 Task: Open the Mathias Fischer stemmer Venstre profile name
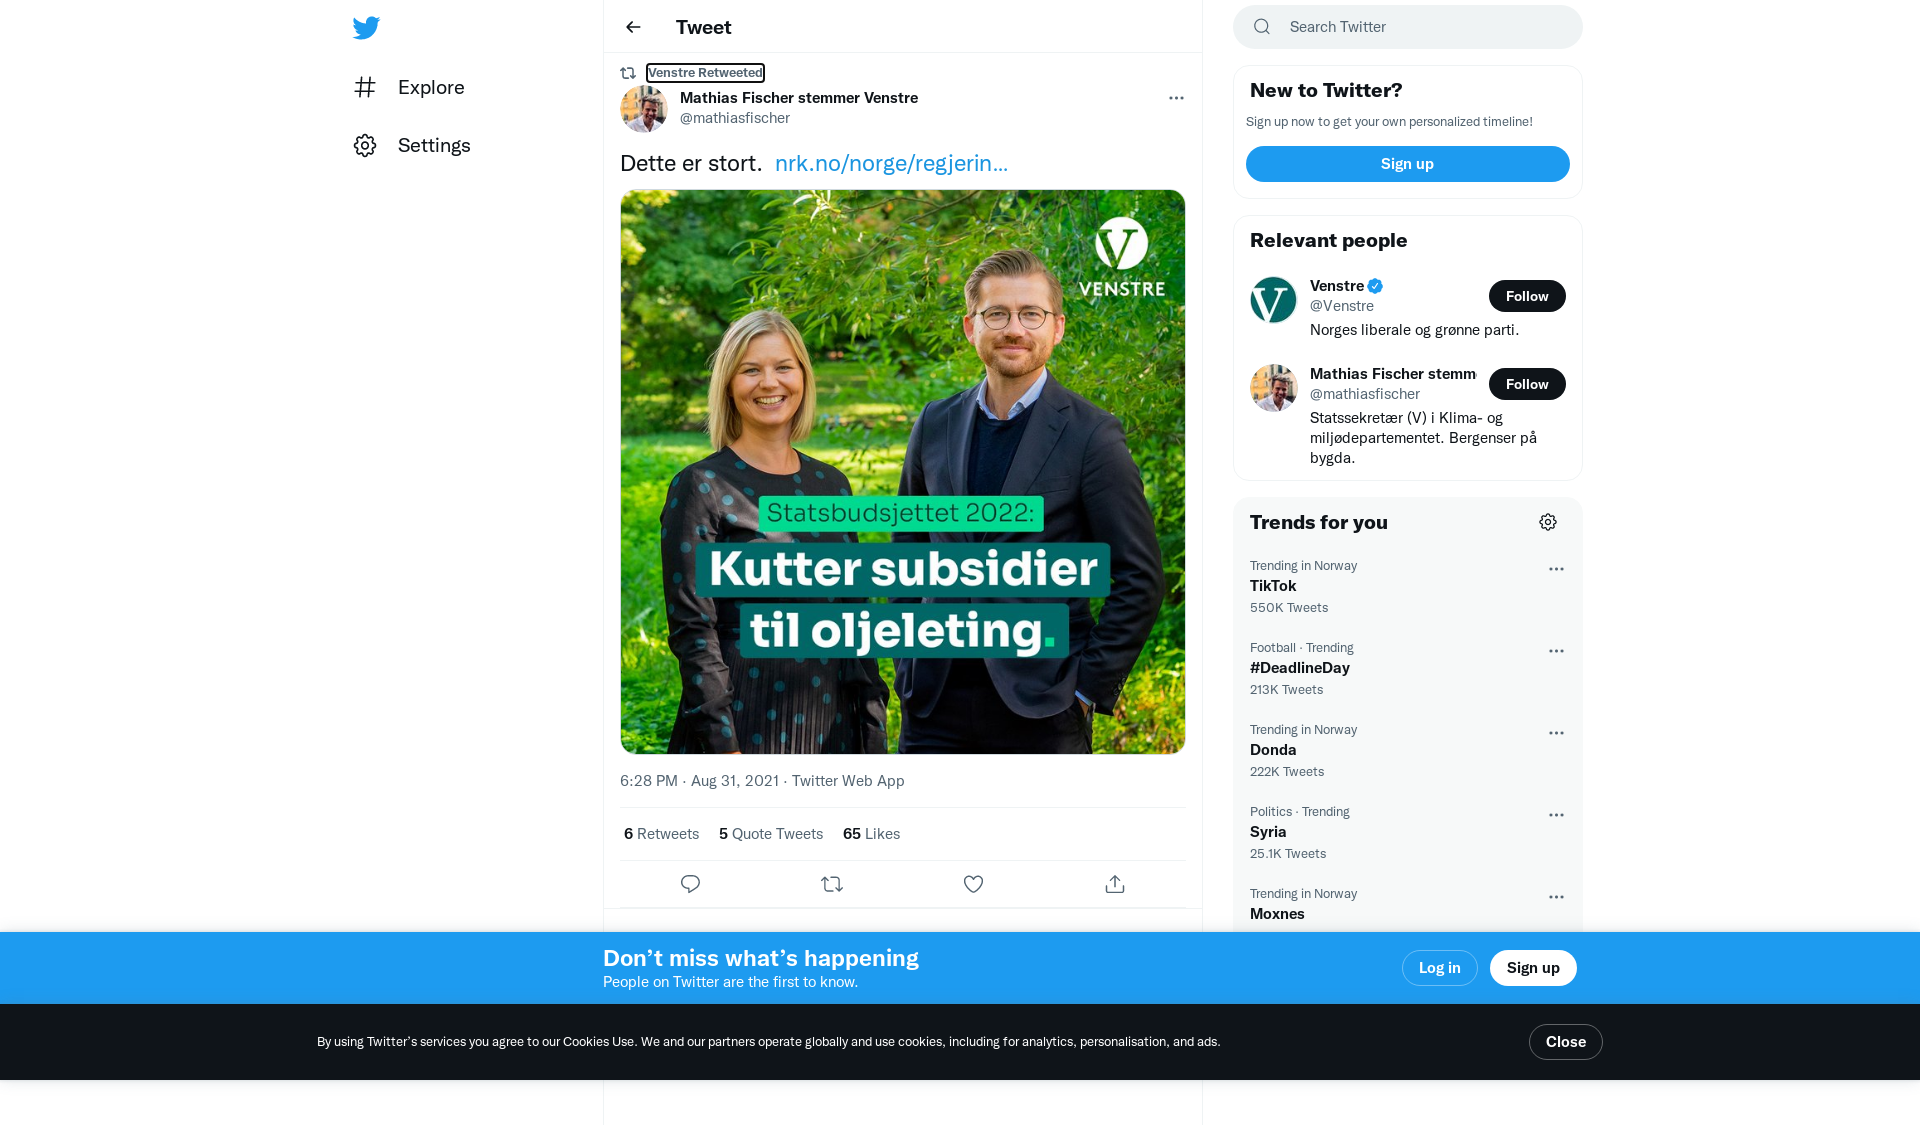799,98
